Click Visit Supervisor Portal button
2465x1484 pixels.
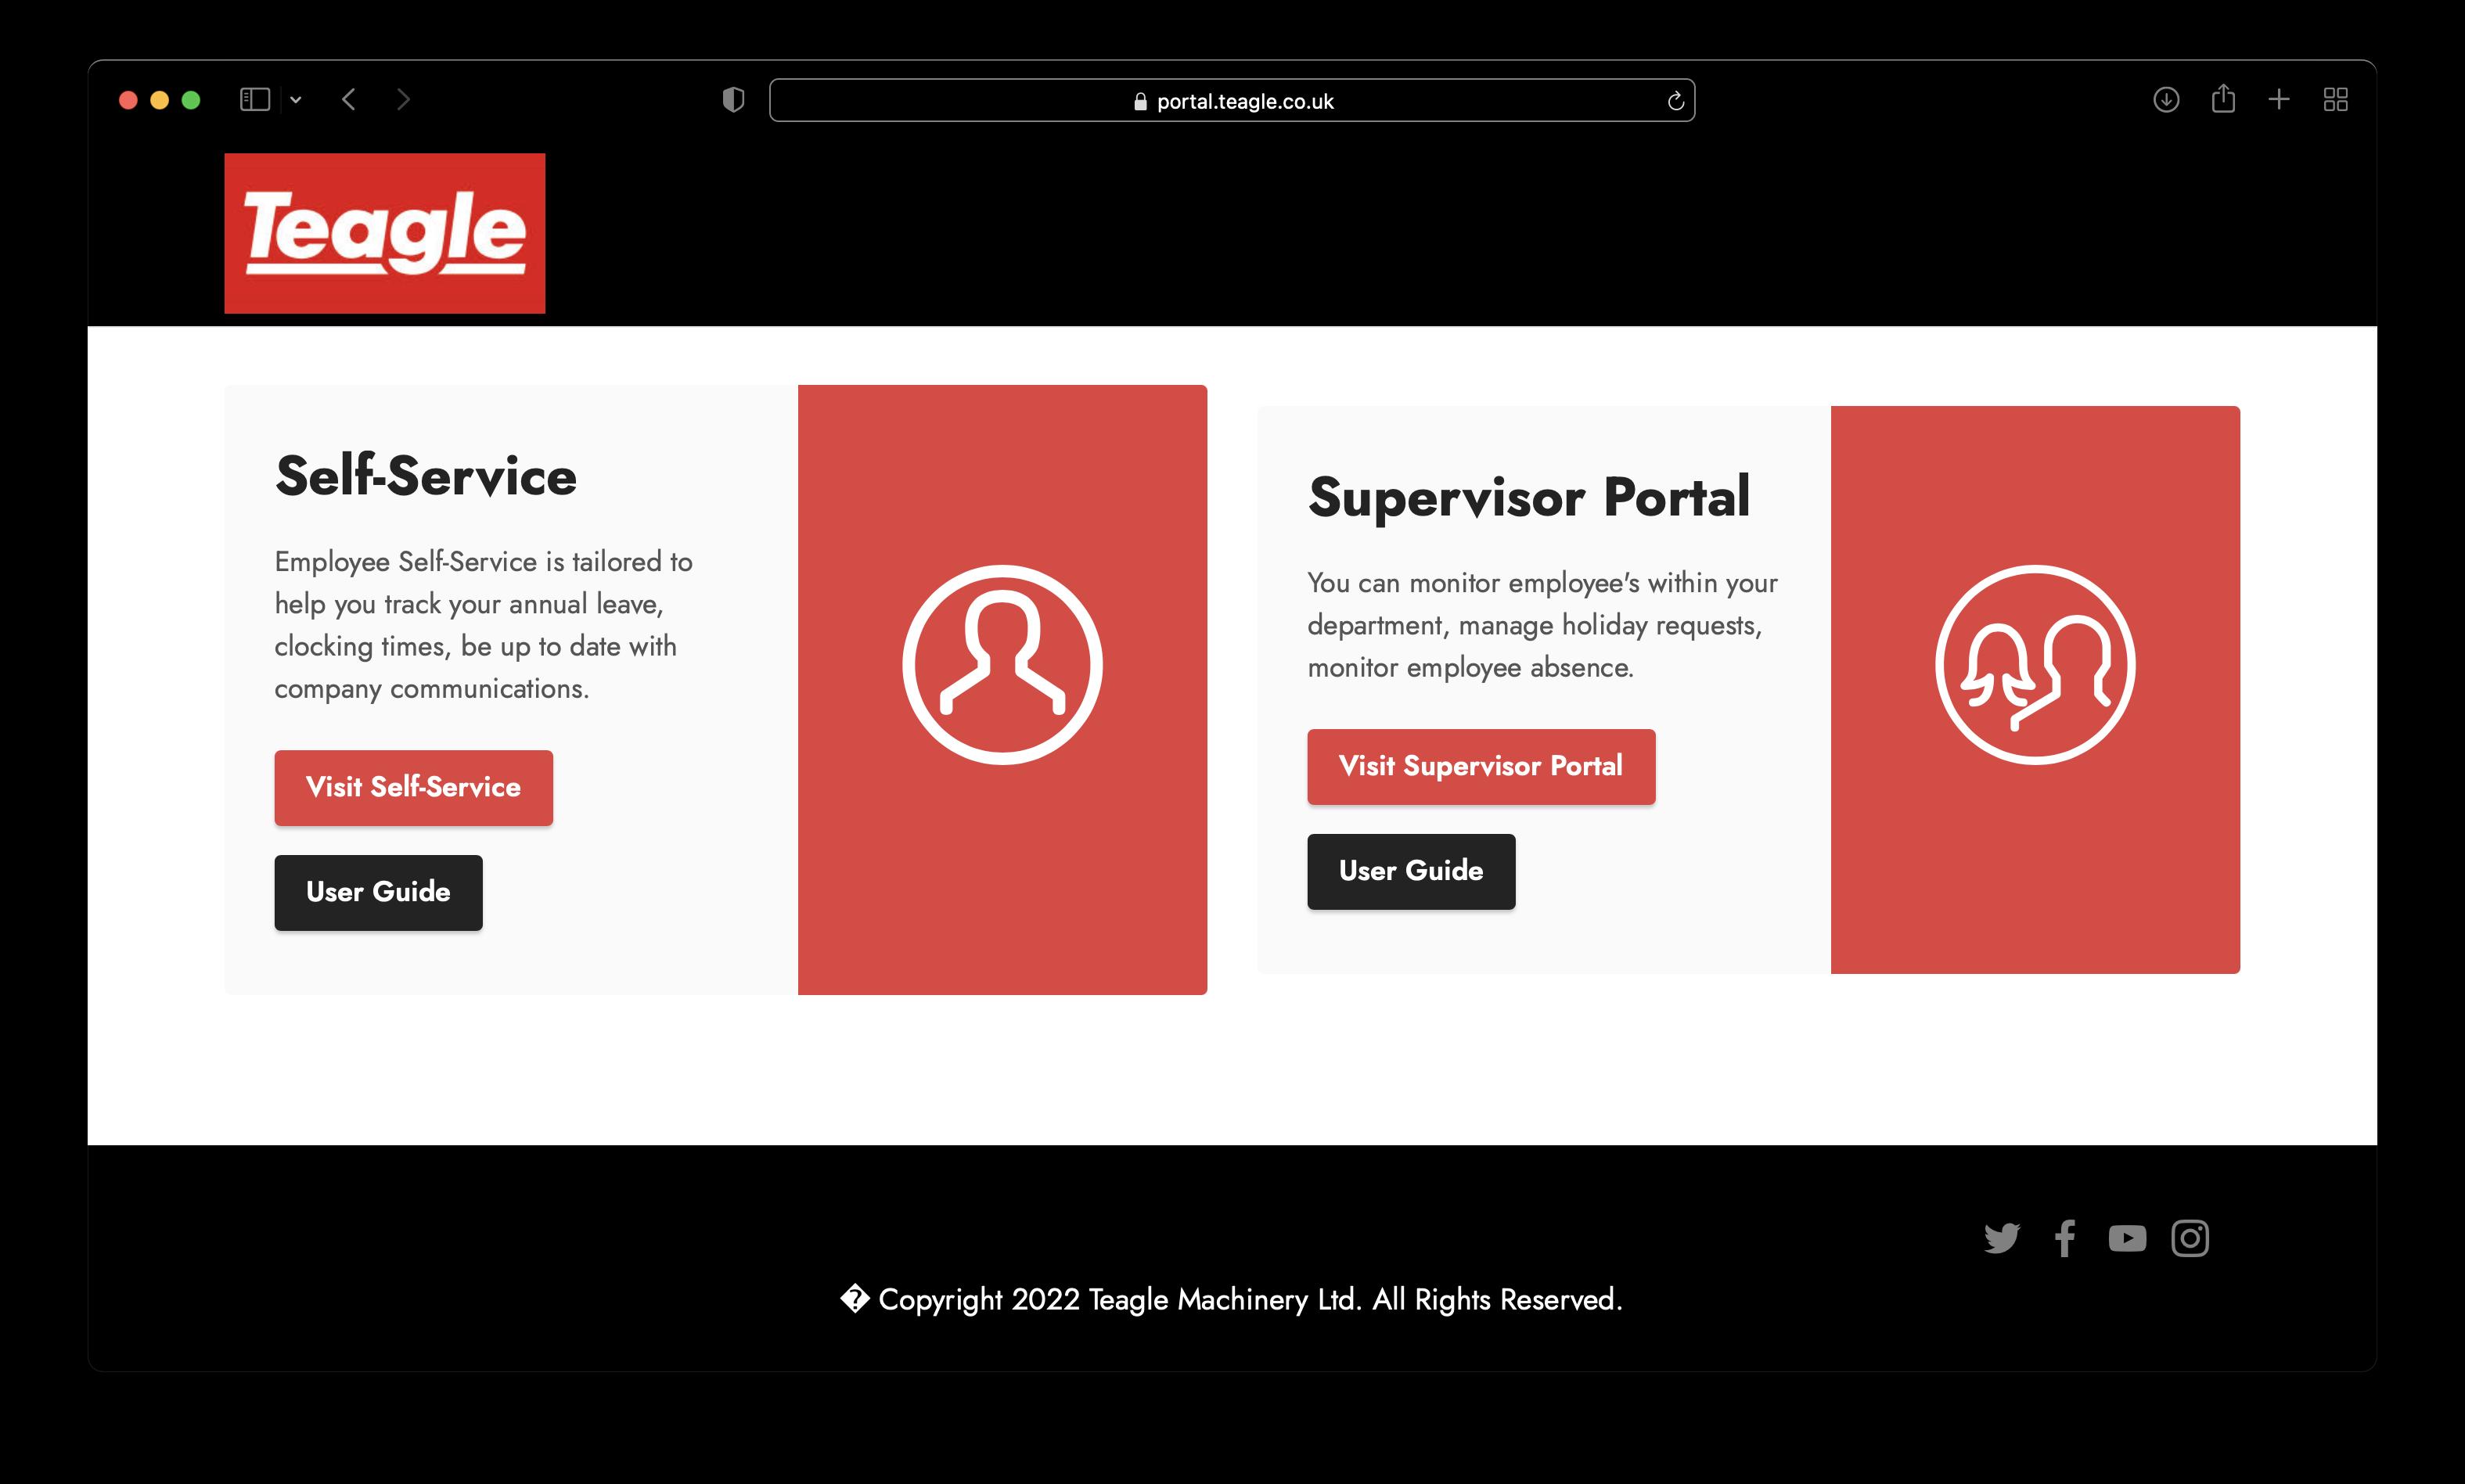(1480, 767)
